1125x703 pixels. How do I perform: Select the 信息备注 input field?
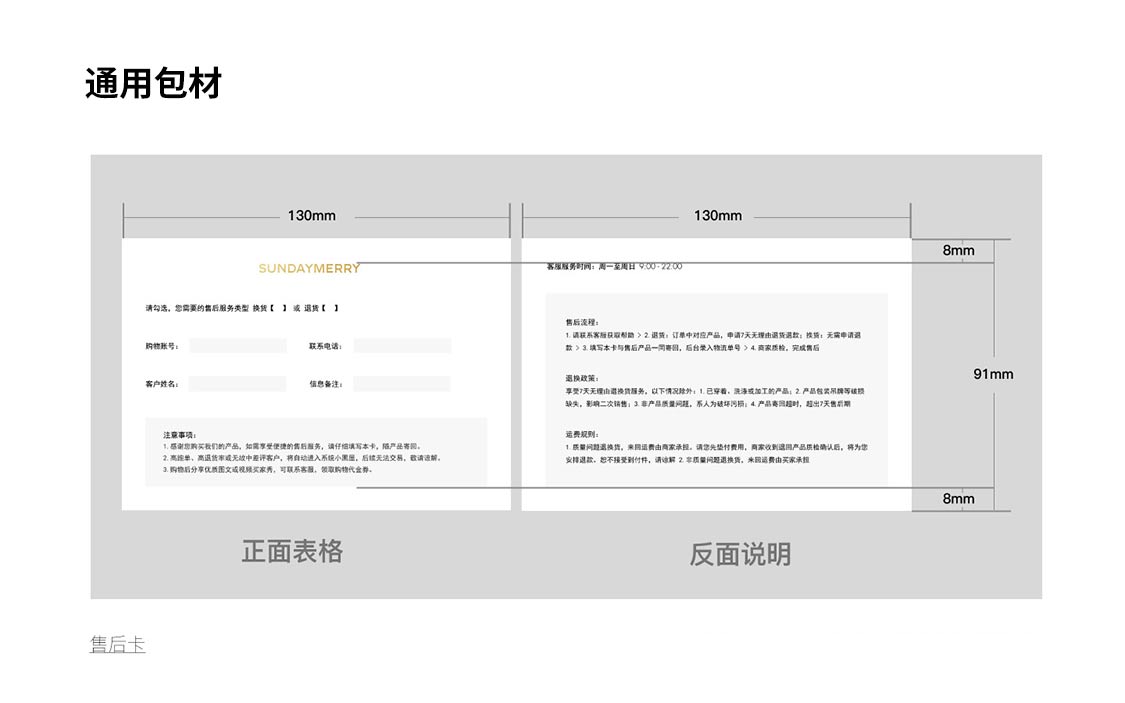[402, 384]
